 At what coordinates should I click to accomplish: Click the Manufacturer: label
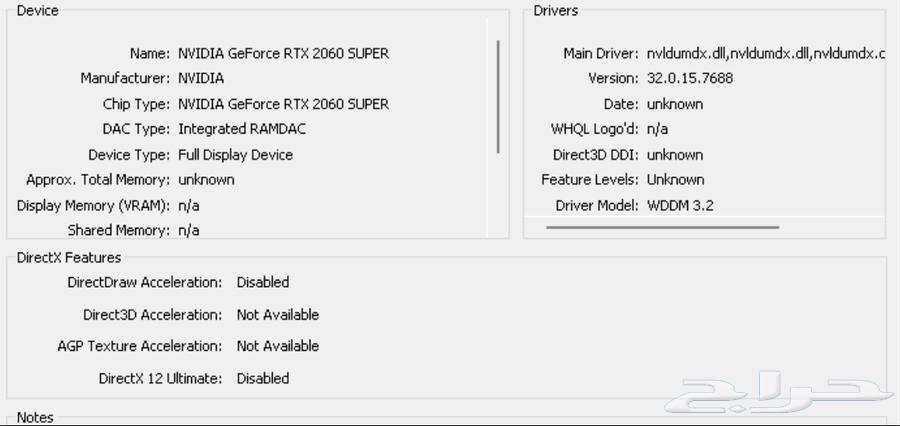(x=125, y=78)
